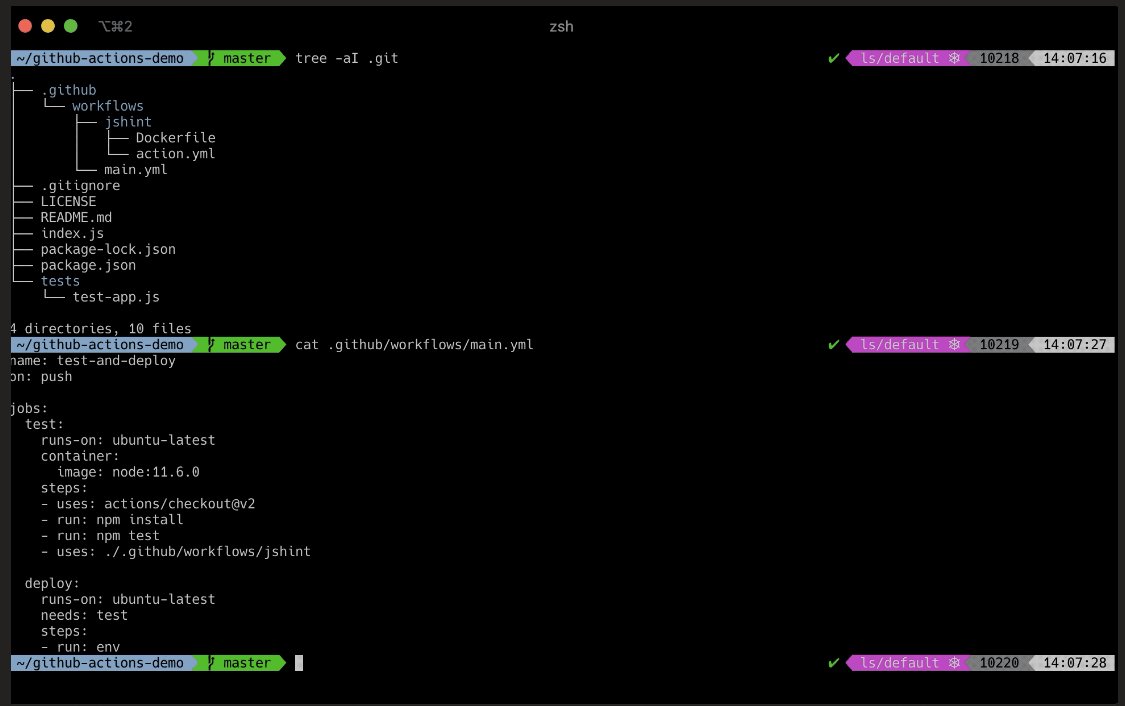The width and height of the screenshot is (1125, 706).
Task: Click the green checkmark next to 10220
Action: click(833, 663)
